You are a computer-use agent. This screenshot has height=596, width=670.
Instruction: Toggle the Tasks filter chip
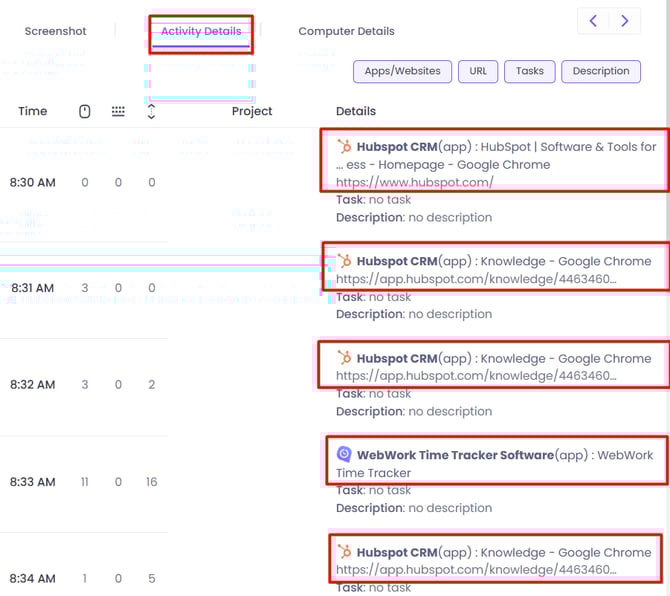530,71
